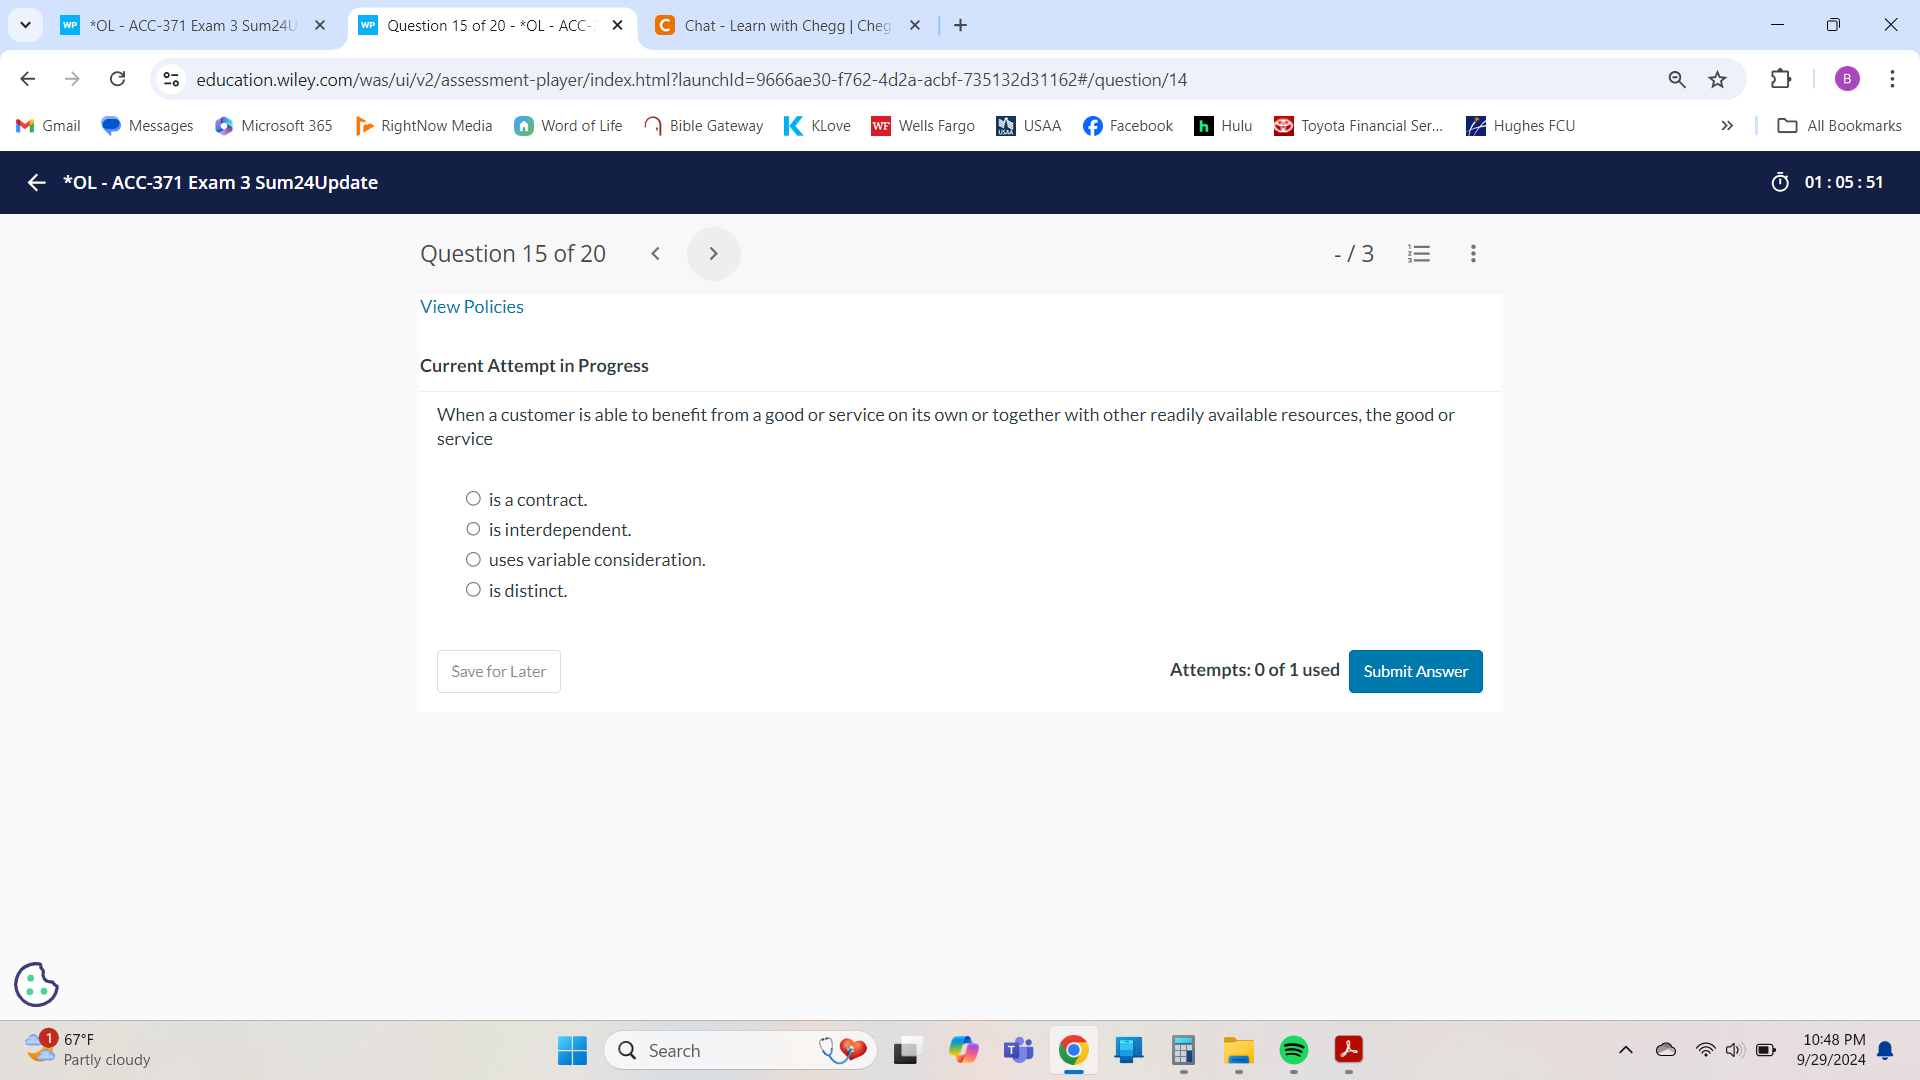This screenshot has height=1080, width=1920.
Task: Open the question list icon
Action: coord(1419,253)
